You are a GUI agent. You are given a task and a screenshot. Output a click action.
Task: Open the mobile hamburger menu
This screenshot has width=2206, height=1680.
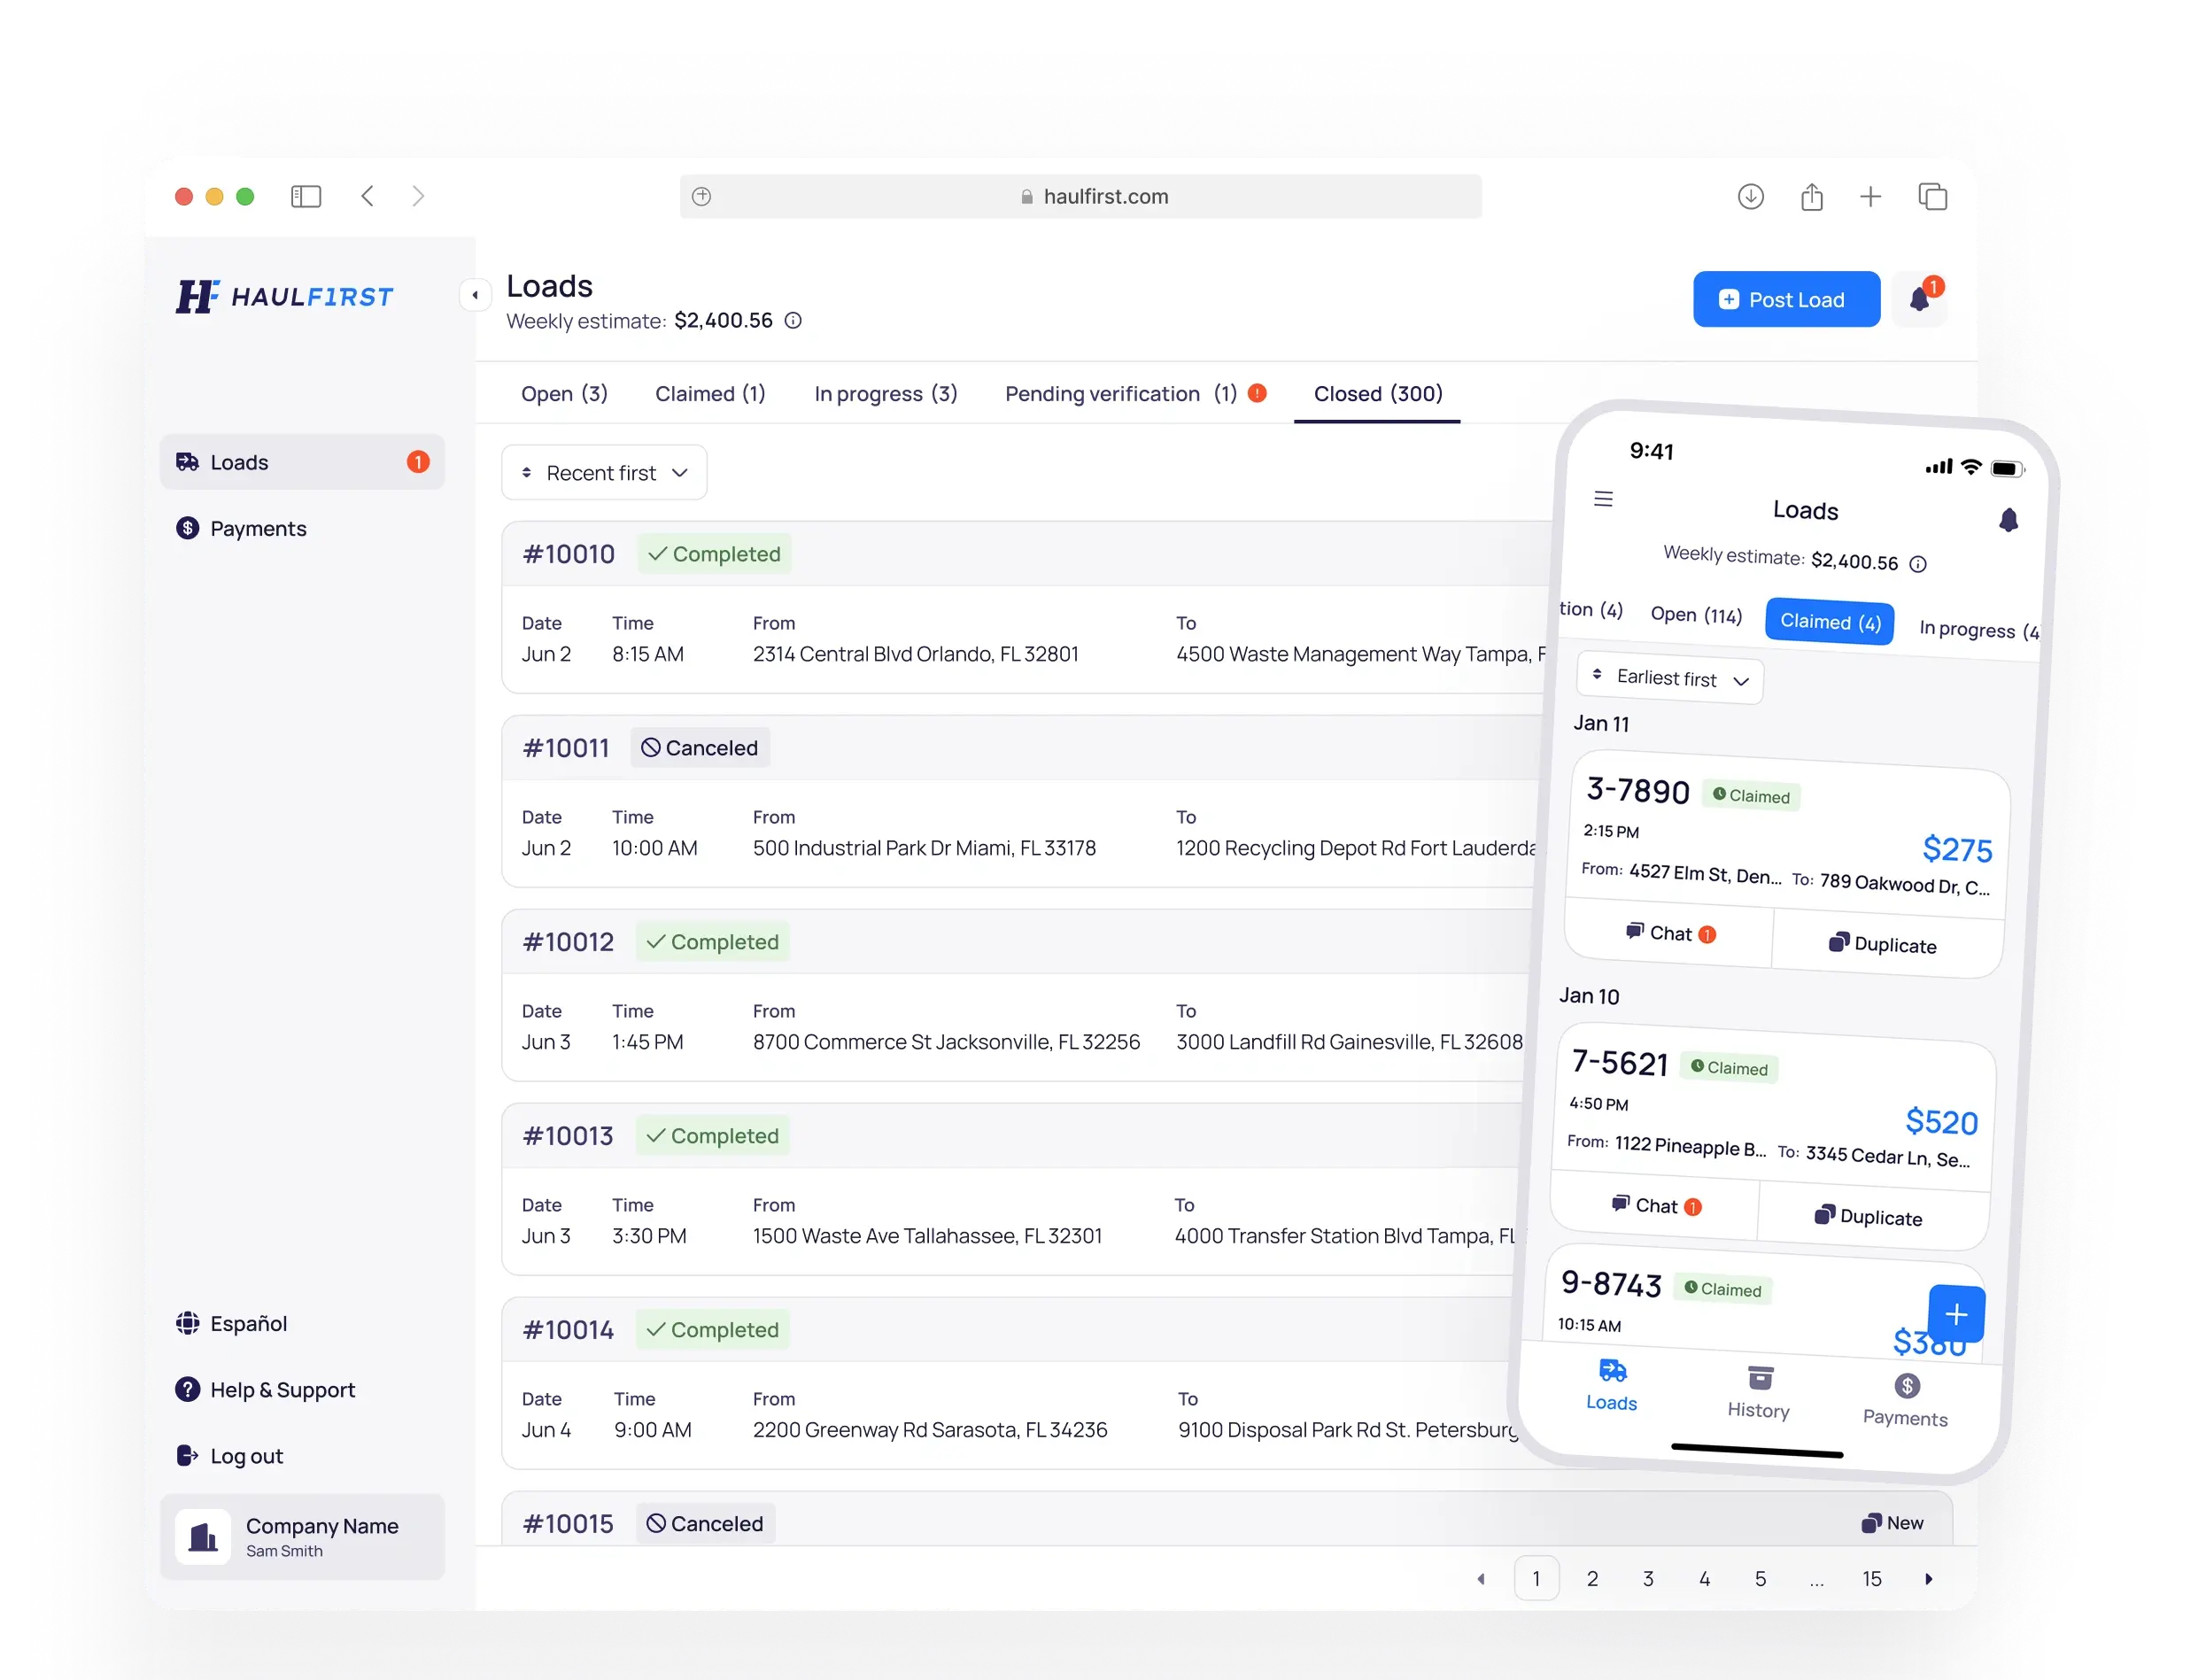[1603, 498]
